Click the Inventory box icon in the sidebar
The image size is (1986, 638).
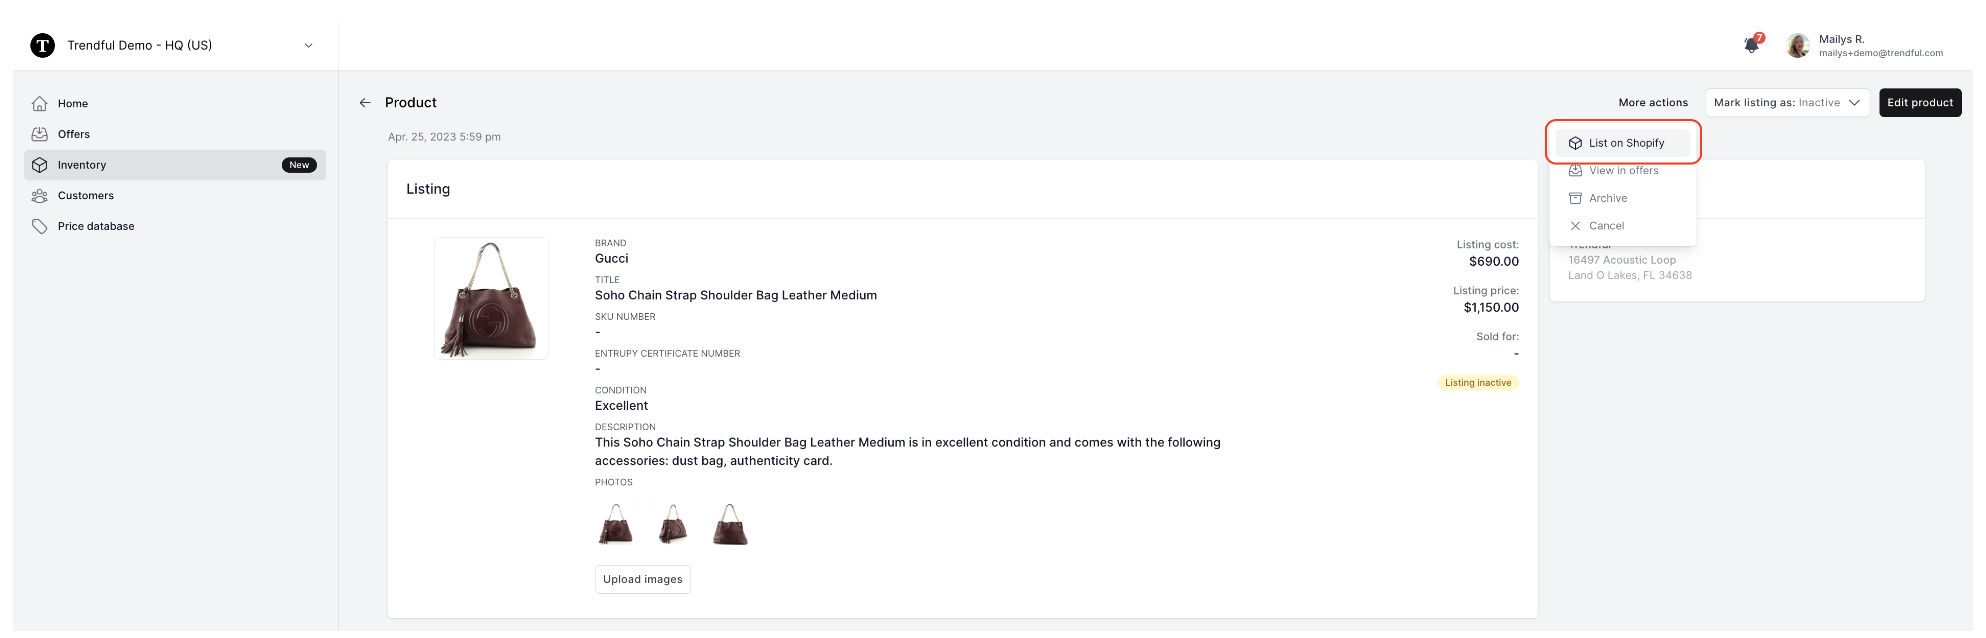coord(40,165)
